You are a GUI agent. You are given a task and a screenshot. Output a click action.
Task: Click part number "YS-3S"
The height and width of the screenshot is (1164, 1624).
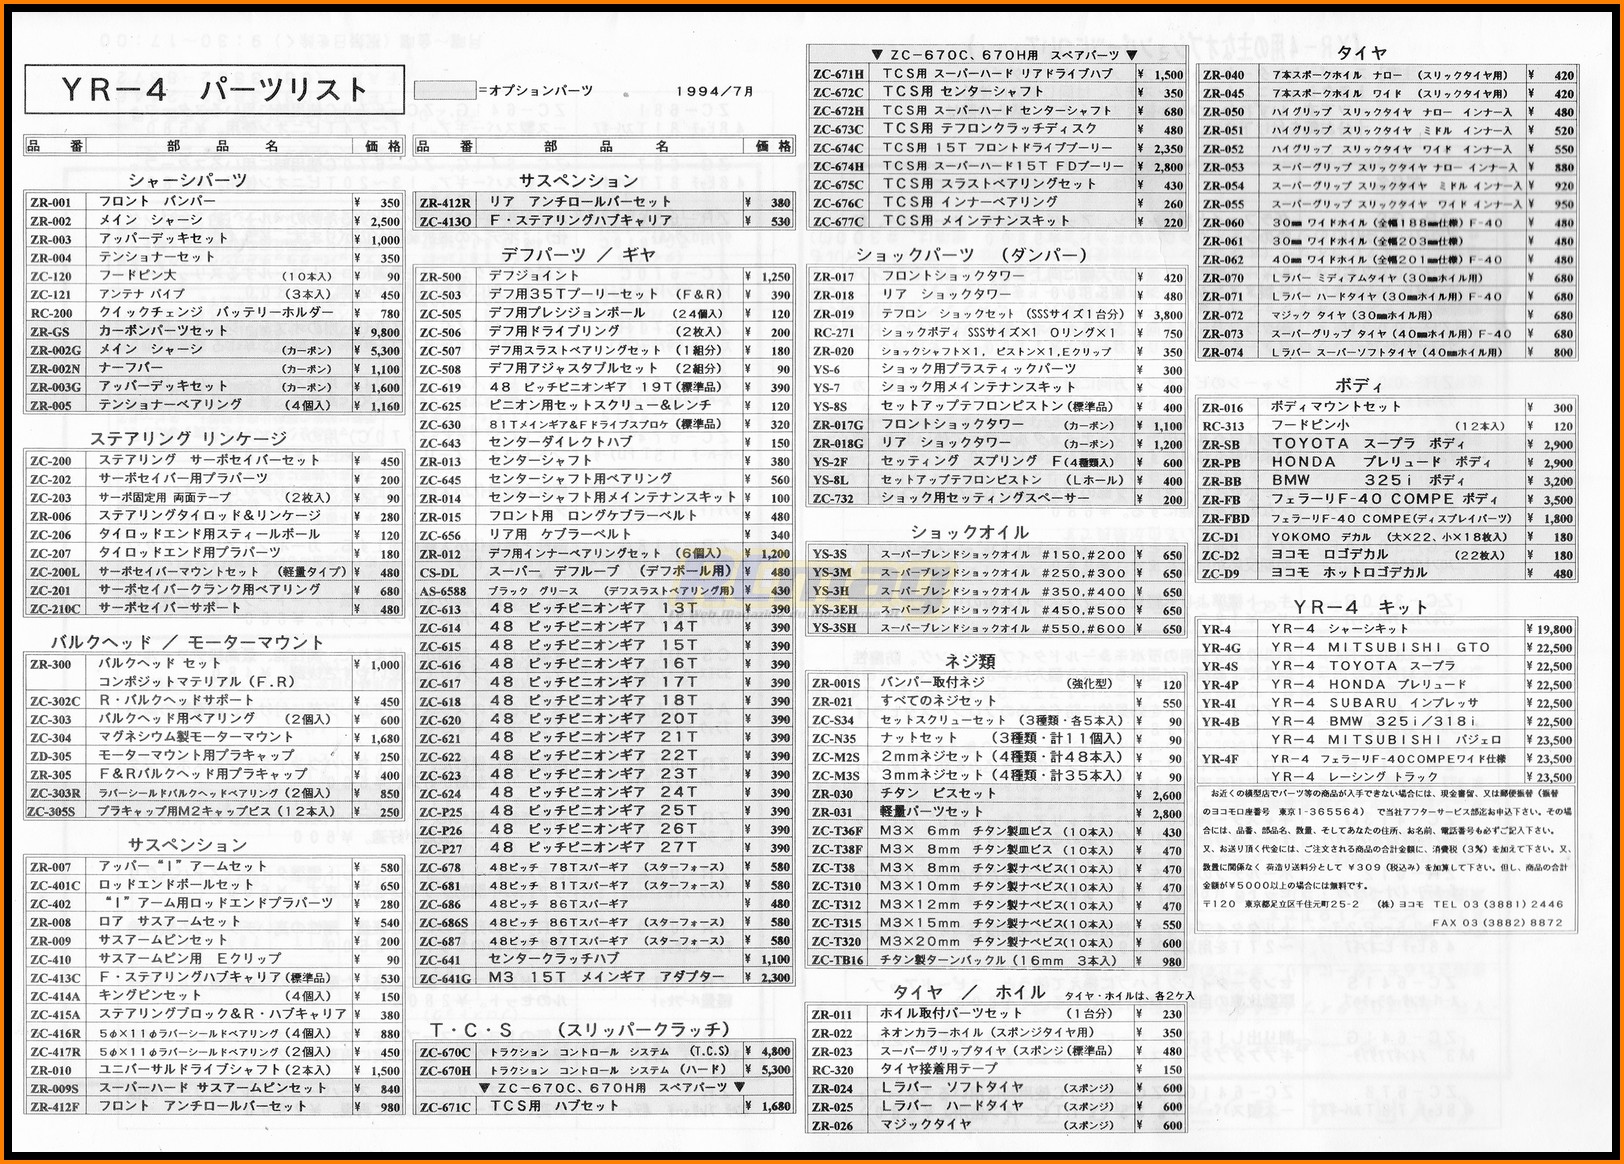pyautogui.click(x=830, y=554)
